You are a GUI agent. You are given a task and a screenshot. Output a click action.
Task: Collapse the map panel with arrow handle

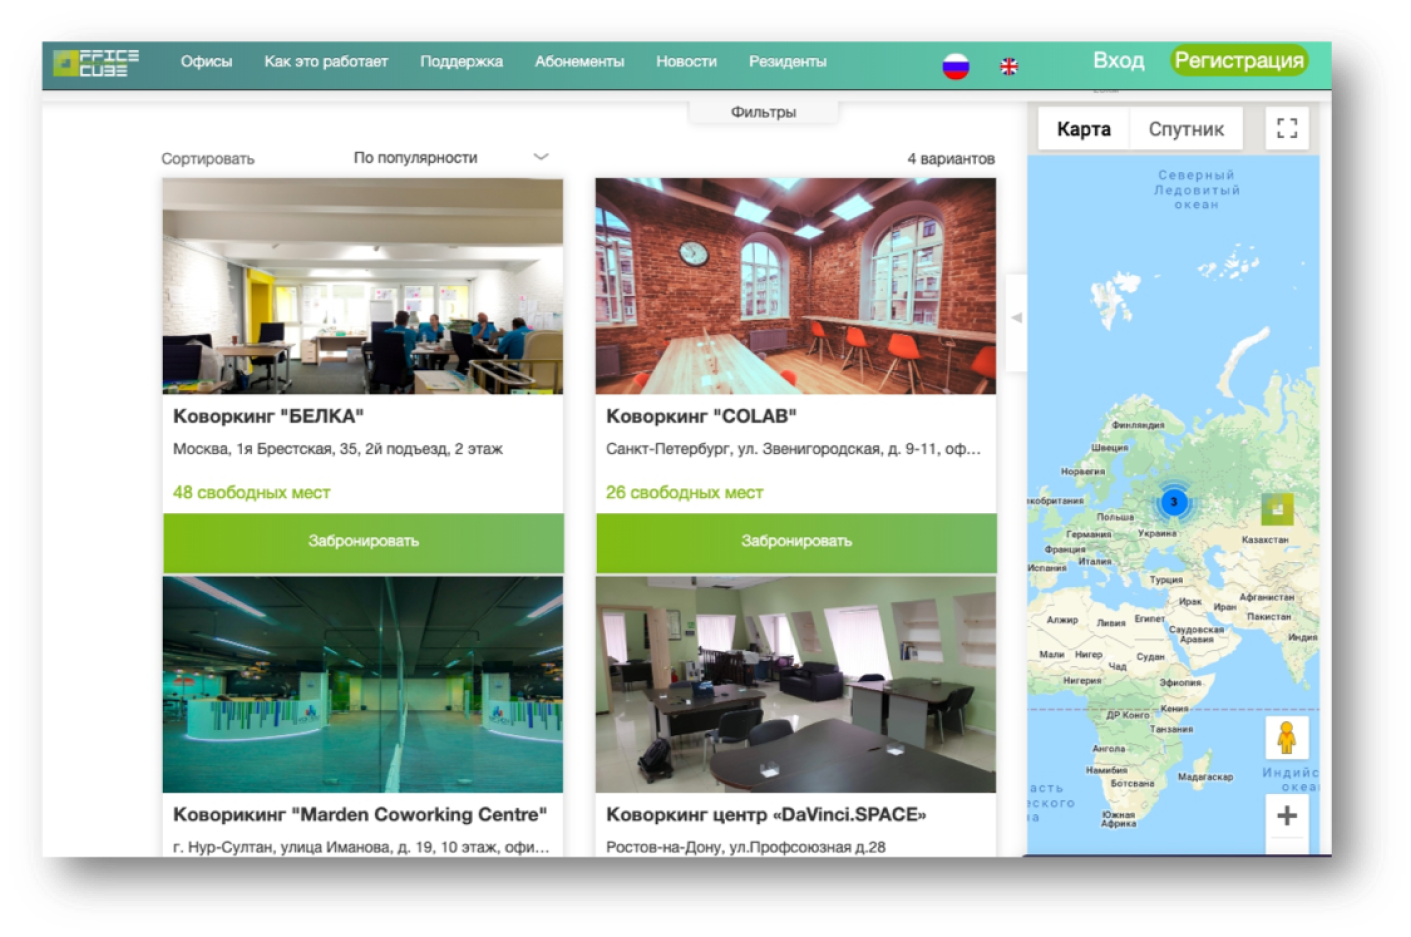tap(1016, 318)
